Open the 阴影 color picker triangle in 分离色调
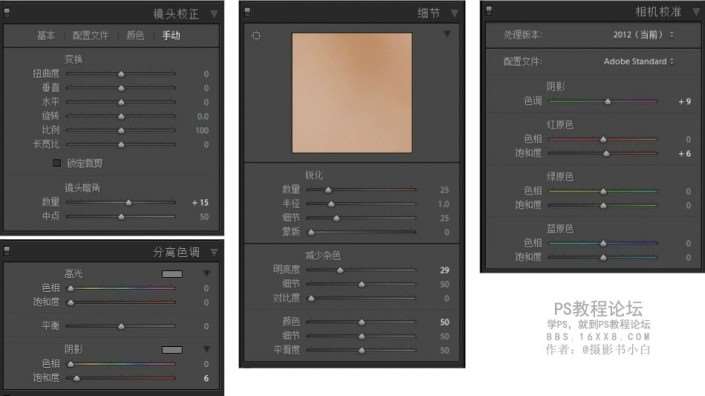 [x=207, y=349]
